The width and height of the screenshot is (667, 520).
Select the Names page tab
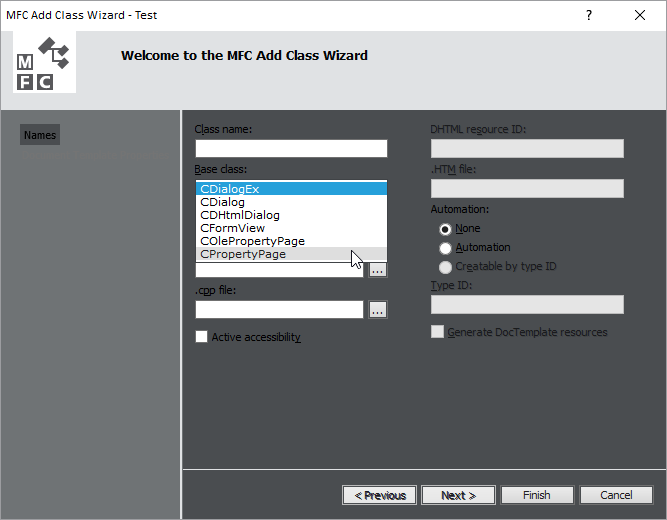(40, 135)
